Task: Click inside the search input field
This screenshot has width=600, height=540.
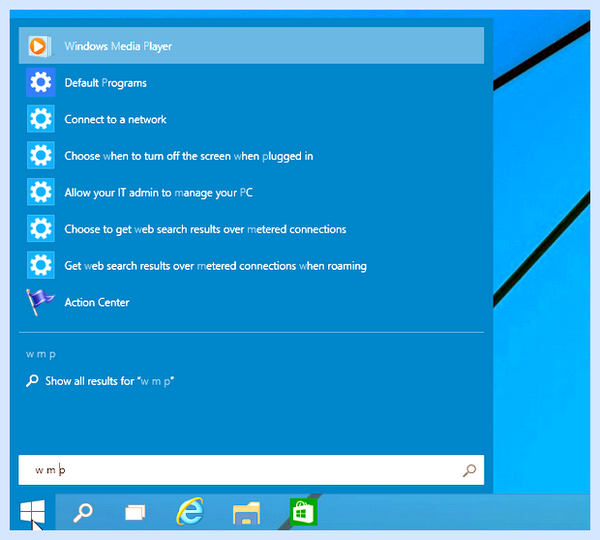Action: point(251,470)
